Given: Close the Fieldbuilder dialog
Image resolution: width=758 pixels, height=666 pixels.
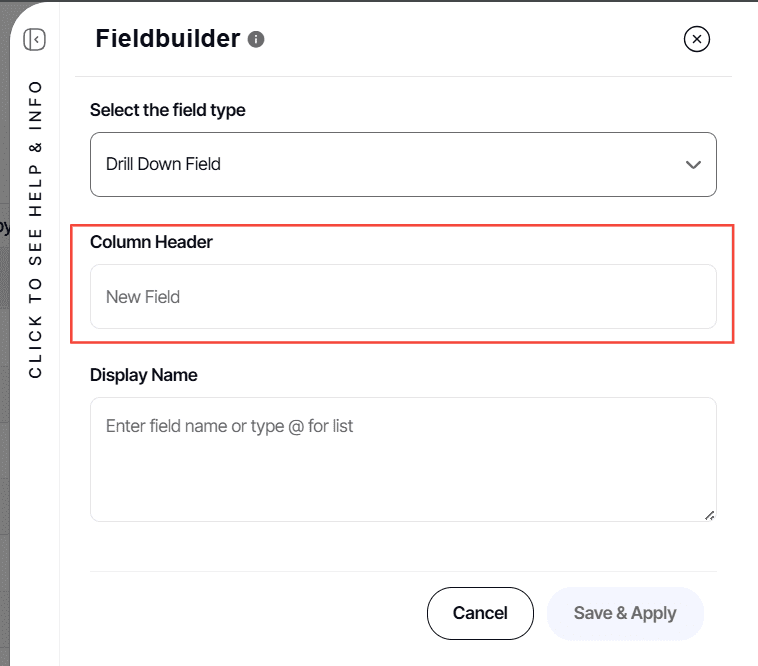Looking at the screenshot, I should pyautogui.click(x=697, y=39).
